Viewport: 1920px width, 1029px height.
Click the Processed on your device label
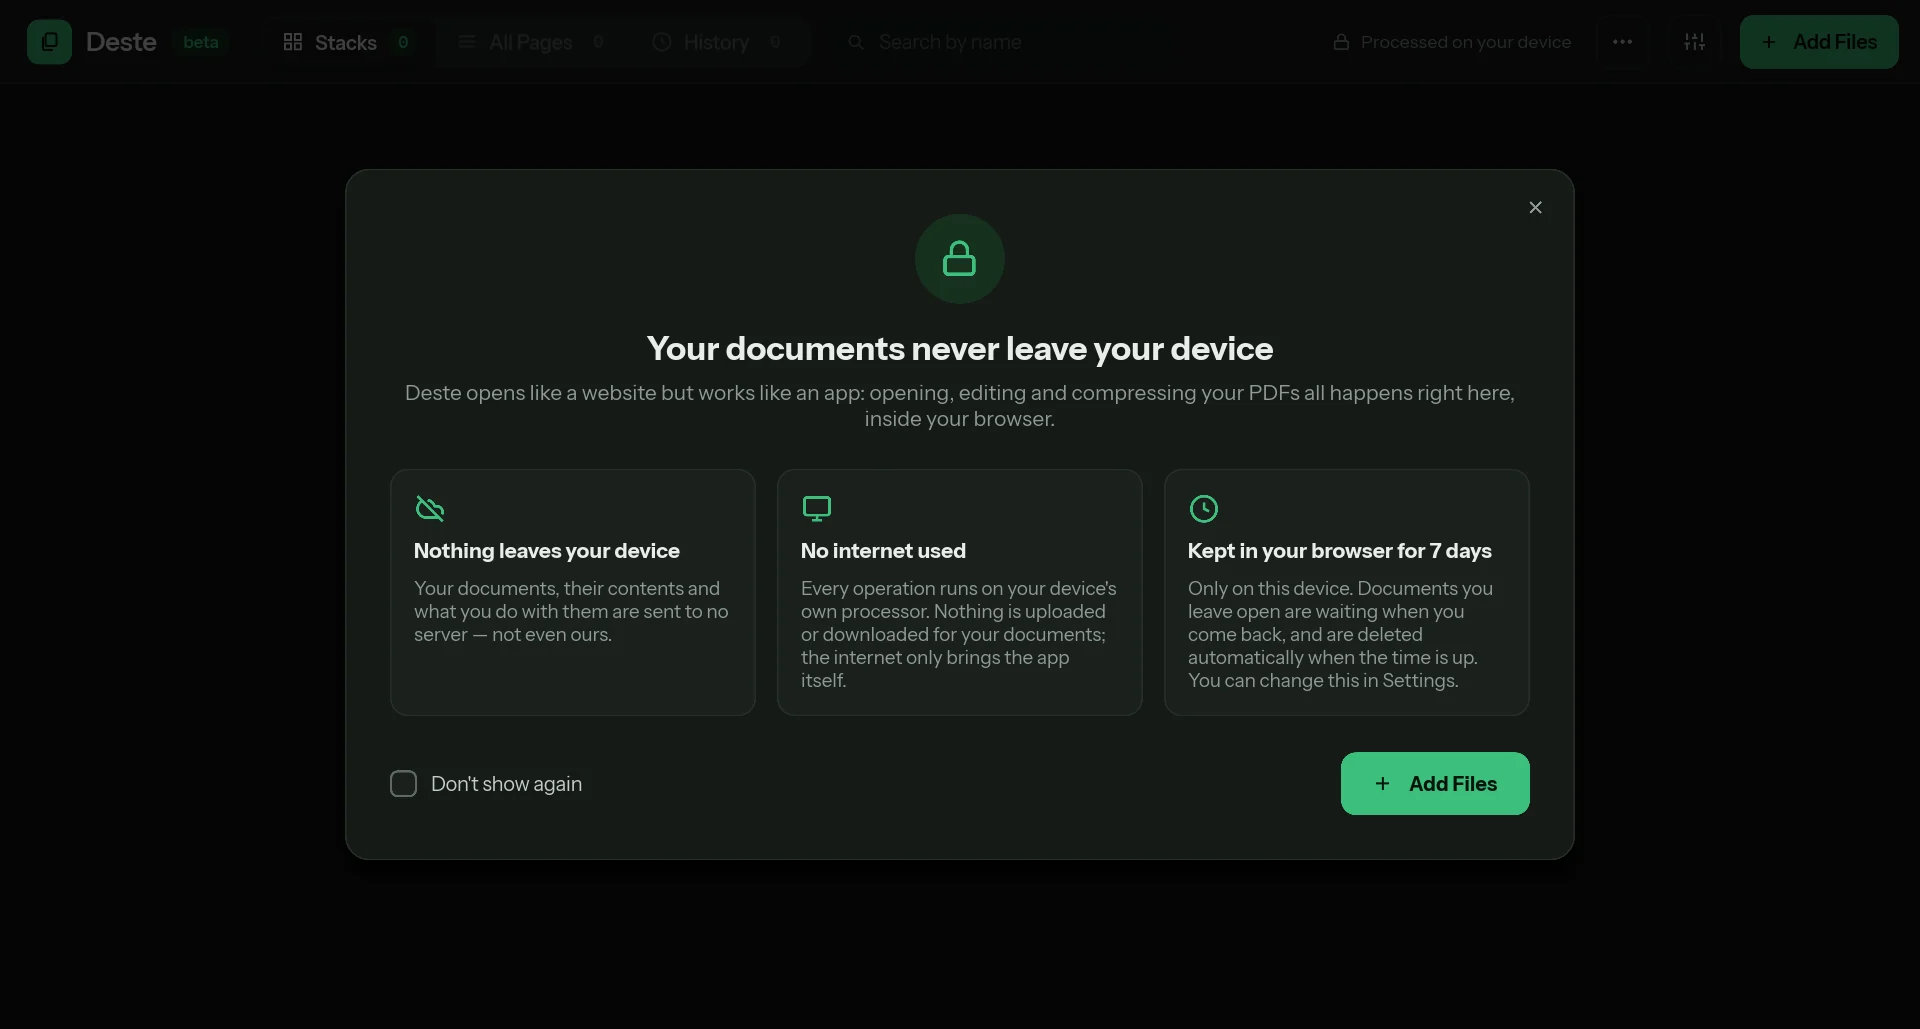tap(1465, 42)
